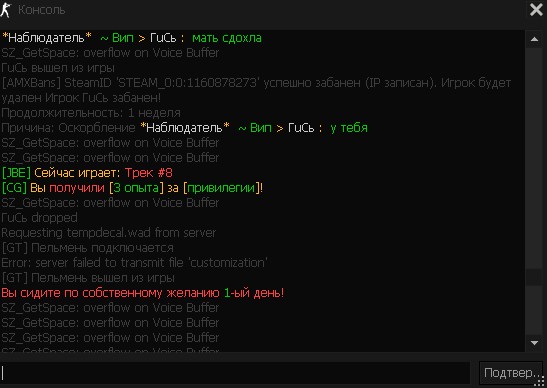Screen dimensions: 547x388
Task: Click the scrollbar up arrow
Action: point(534,39)
